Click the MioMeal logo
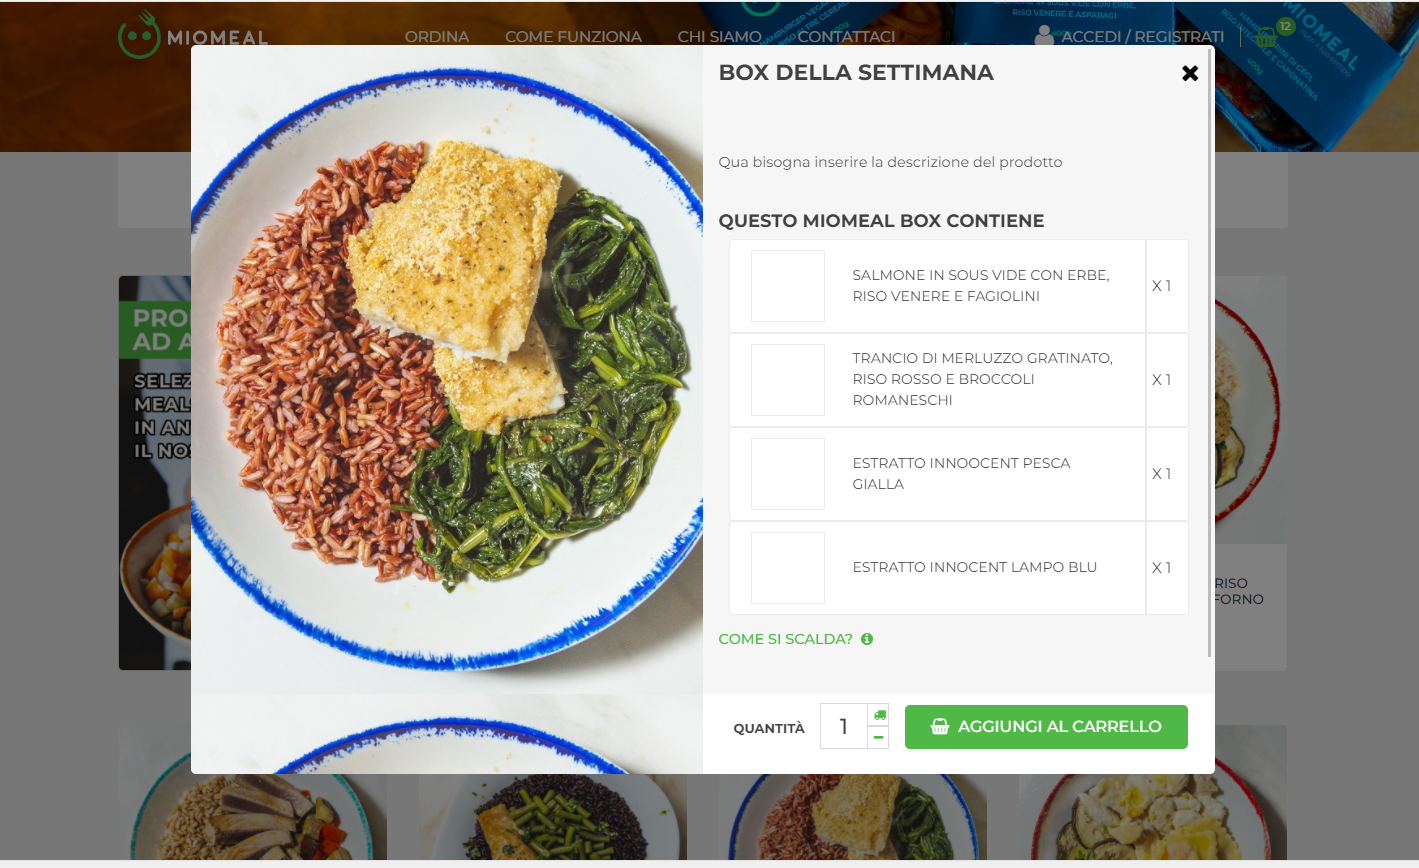This screenshot has height=868, width=1419. click(x=193, y=35)
